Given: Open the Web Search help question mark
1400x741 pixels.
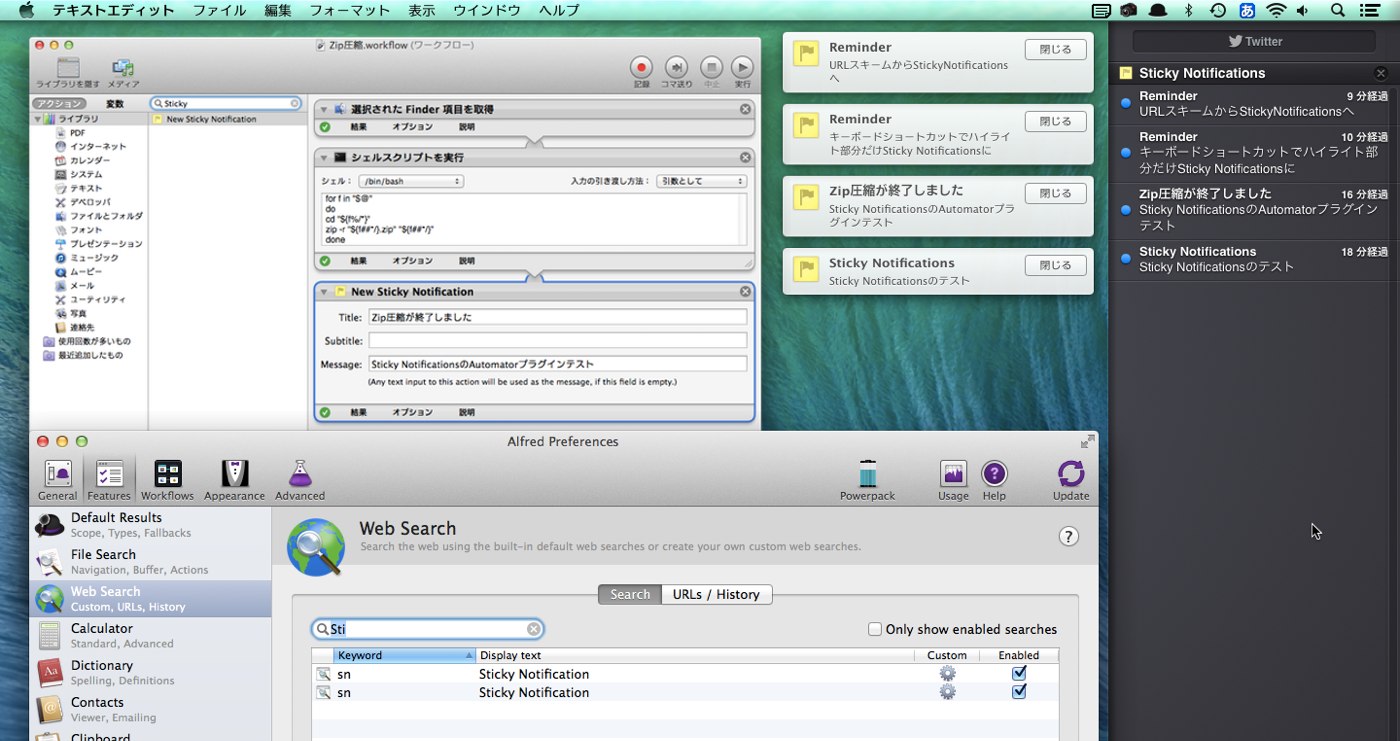Looking at the screenshot, I should click(x=1069, y=537).
